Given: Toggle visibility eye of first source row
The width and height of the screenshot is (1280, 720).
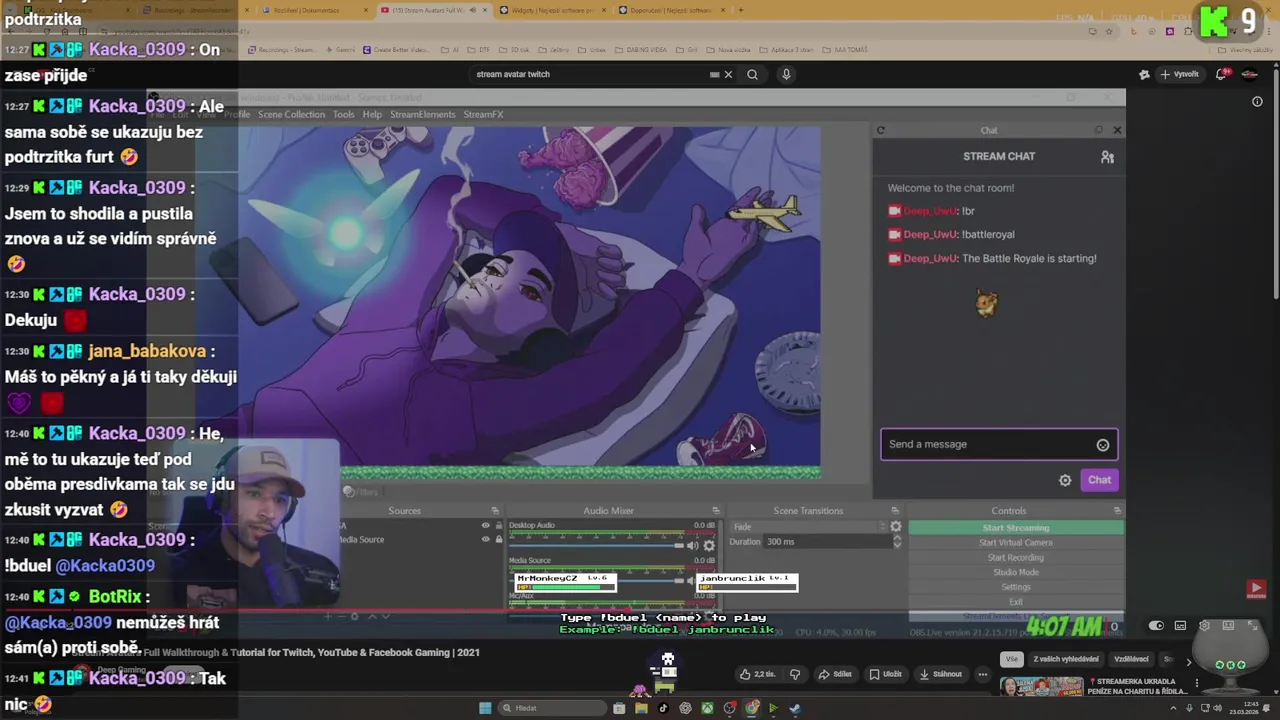Looking at the screenshot, I should click(486, 525).
